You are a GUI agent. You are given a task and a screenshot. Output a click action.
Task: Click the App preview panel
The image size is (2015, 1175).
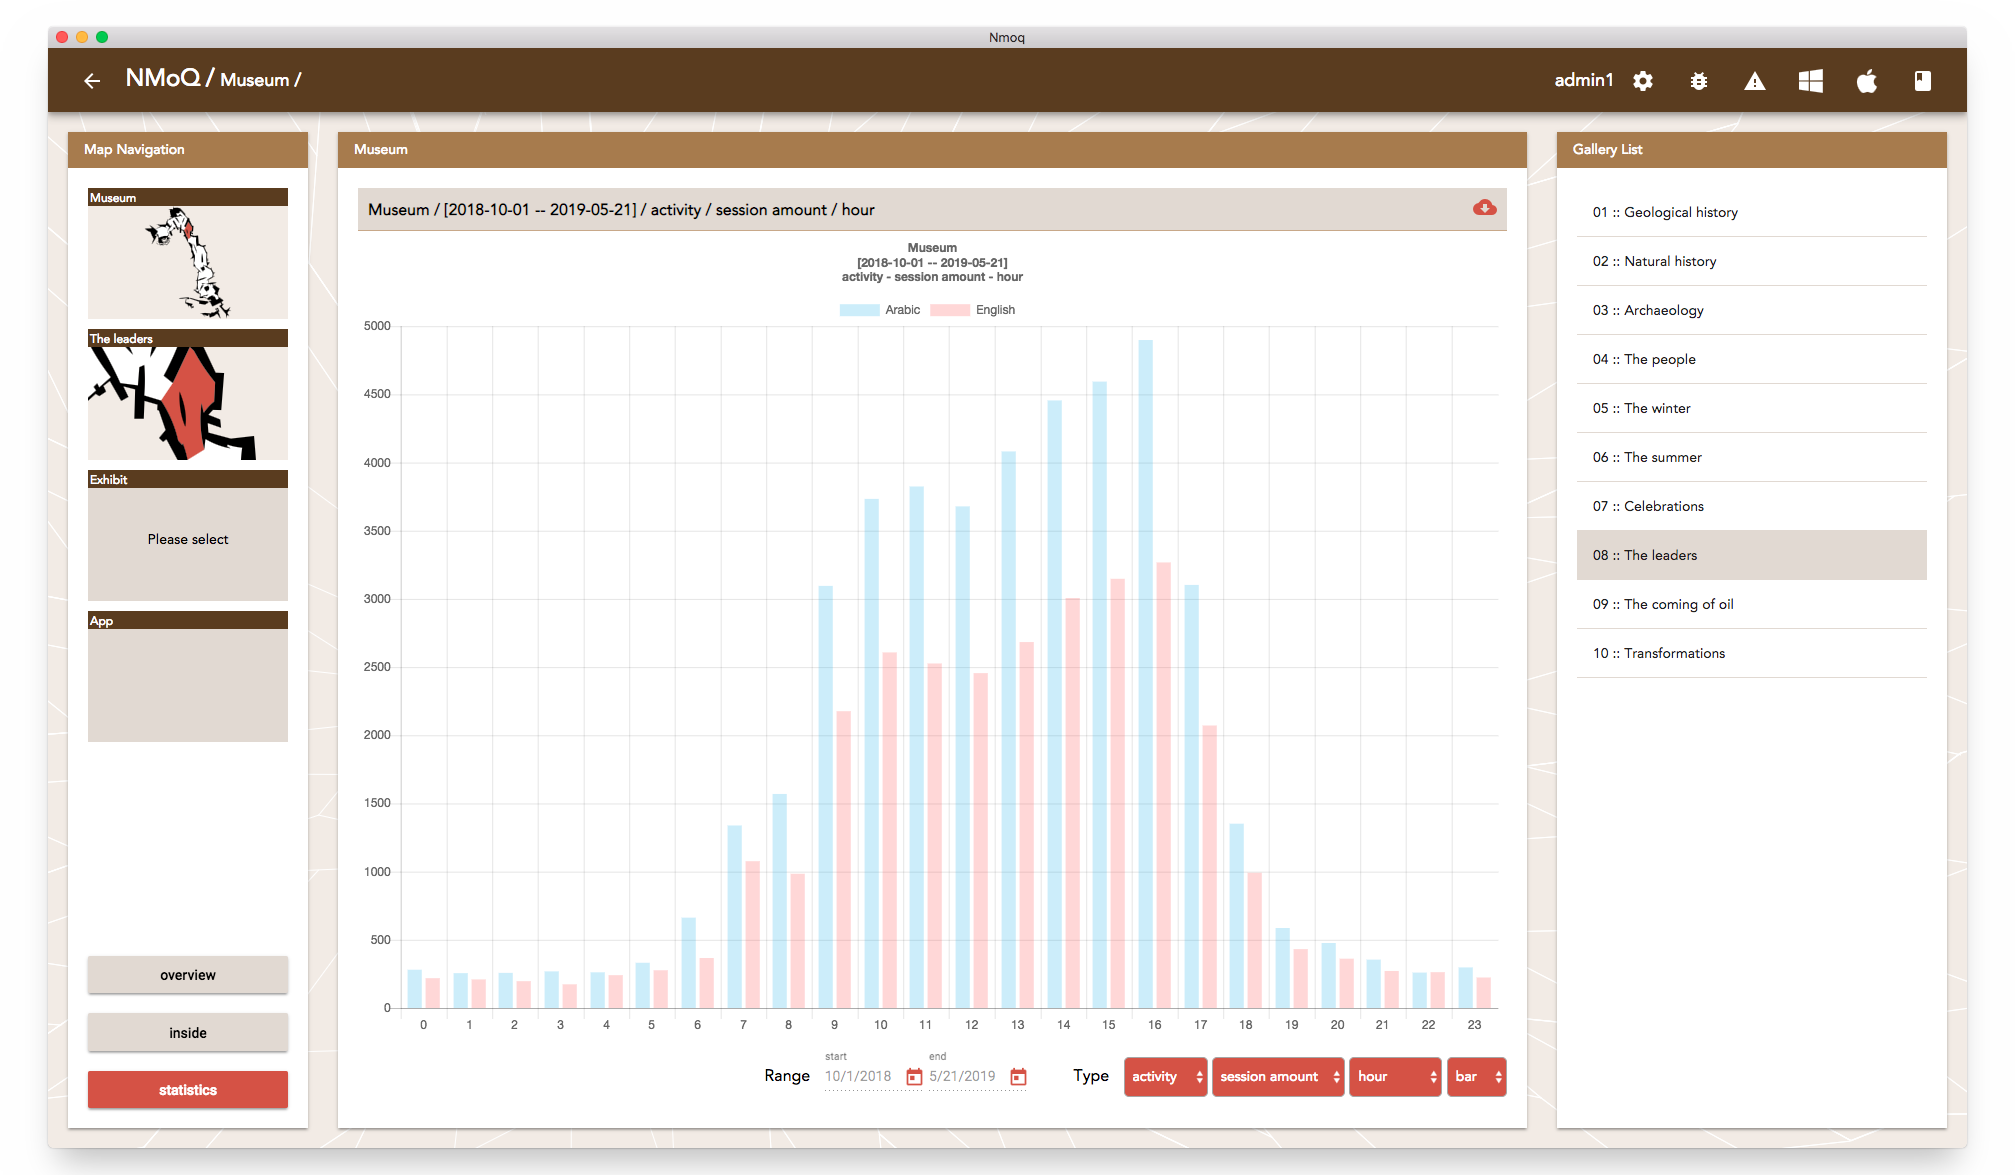point(188,677)
